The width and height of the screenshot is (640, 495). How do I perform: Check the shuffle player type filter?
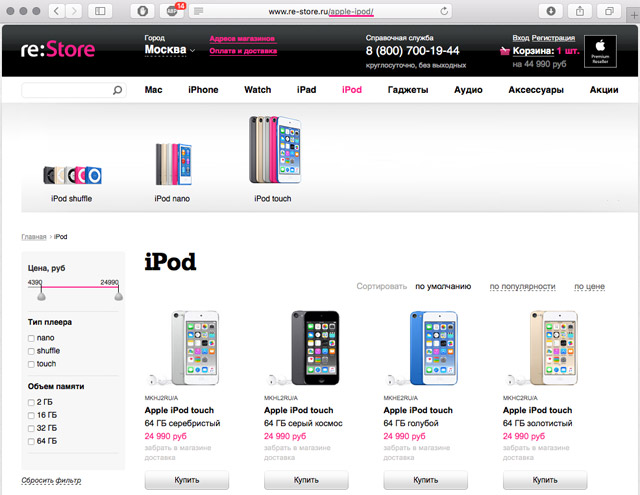(31, 351)
